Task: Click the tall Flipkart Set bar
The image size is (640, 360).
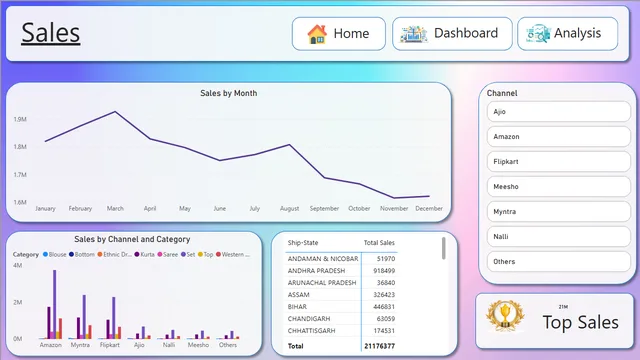Action: (x=113, y=318)
